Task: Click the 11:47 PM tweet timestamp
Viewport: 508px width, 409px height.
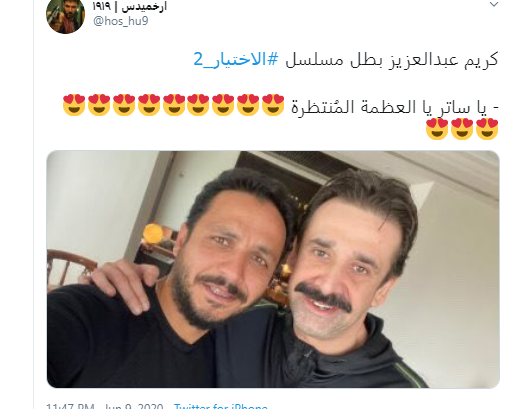Action: click(x=104, y=406)
